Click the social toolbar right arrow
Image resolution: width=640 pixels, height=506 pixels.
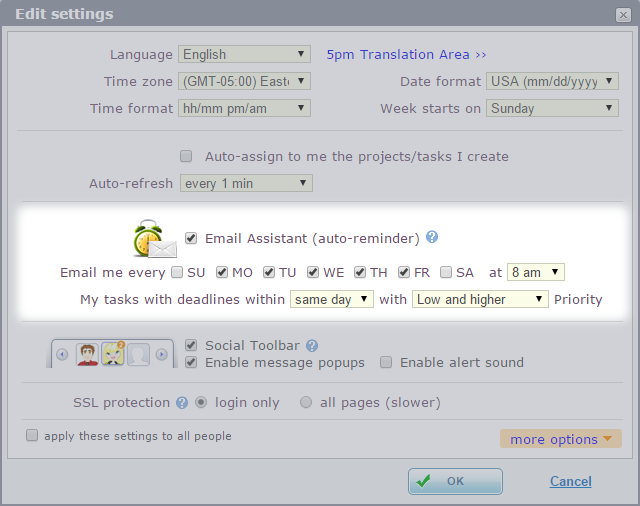point(162,355)
